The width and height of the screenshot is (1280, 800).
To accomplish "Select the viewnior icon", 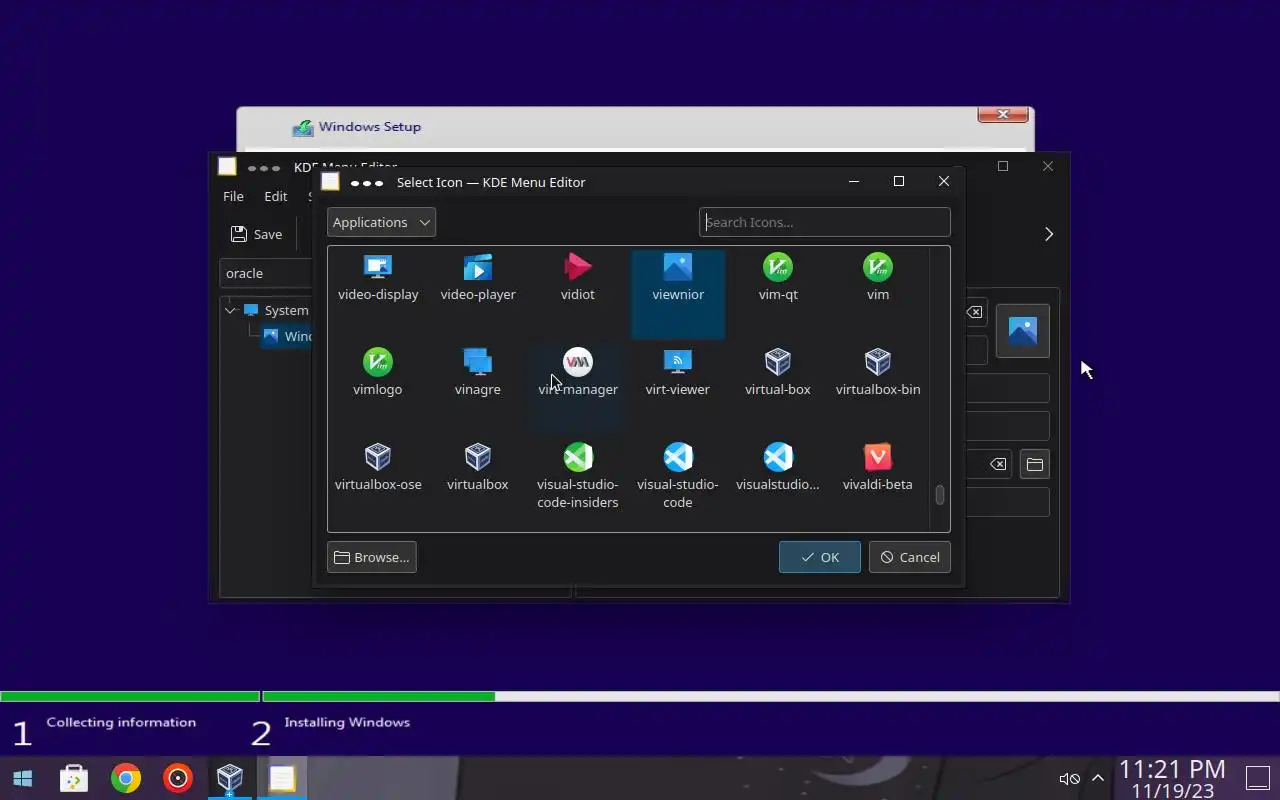I will click(678, 294).
